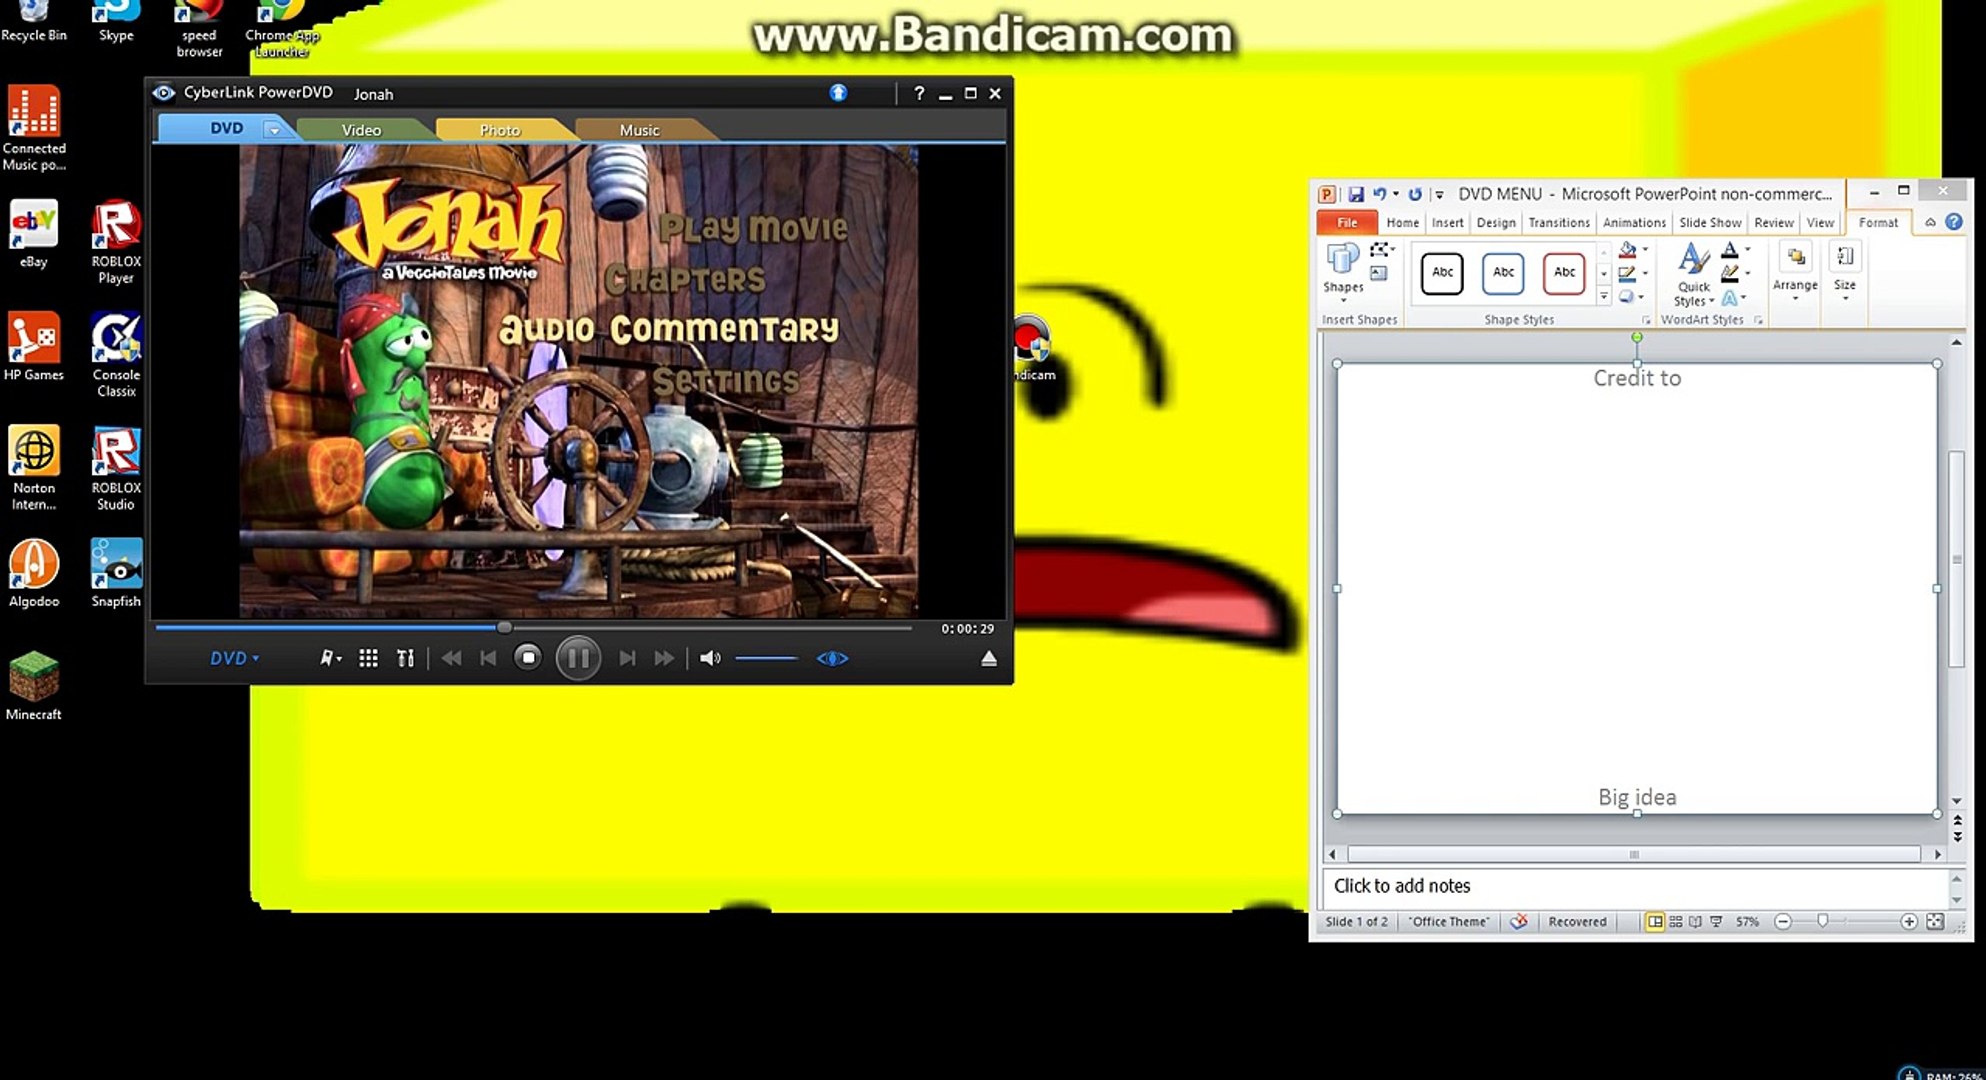Select Chapters on the Jonah DVD menu
The height and width of the screenshot is (1080, 1986).
[685, 279]
